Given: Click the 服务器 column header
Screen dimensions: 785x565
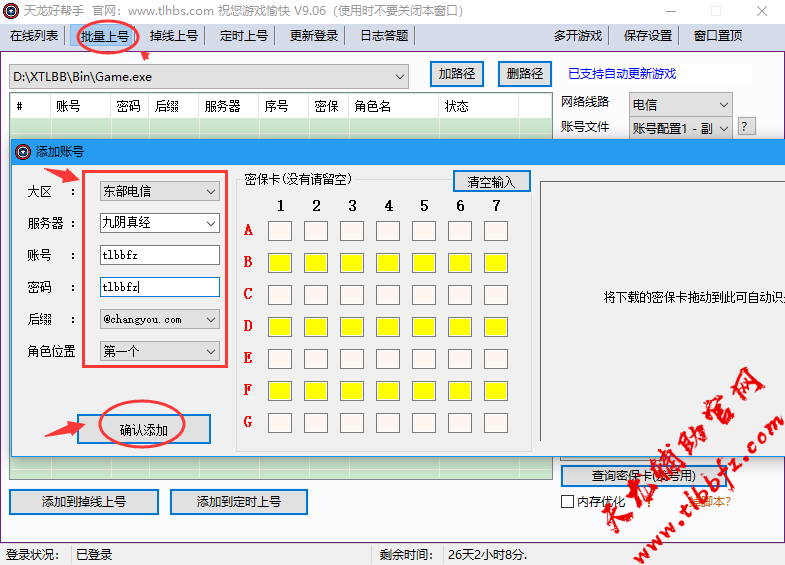Looking at the screenshot, I should (229, 106).
